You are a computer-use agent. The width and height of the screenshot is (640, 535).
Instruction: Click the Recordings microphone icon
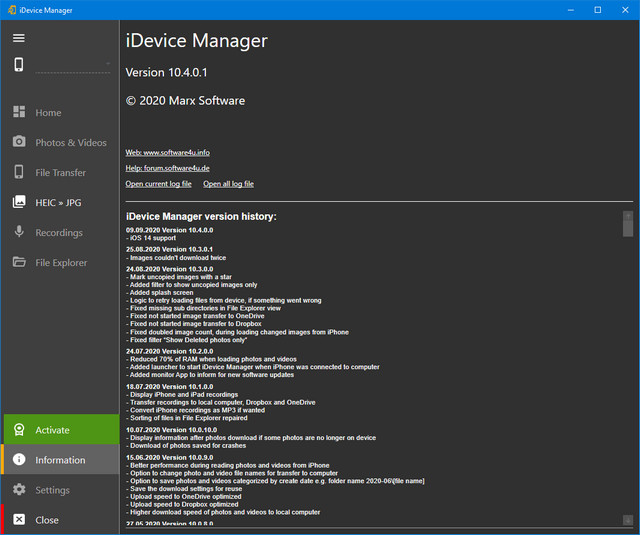[x=19, y=233]
